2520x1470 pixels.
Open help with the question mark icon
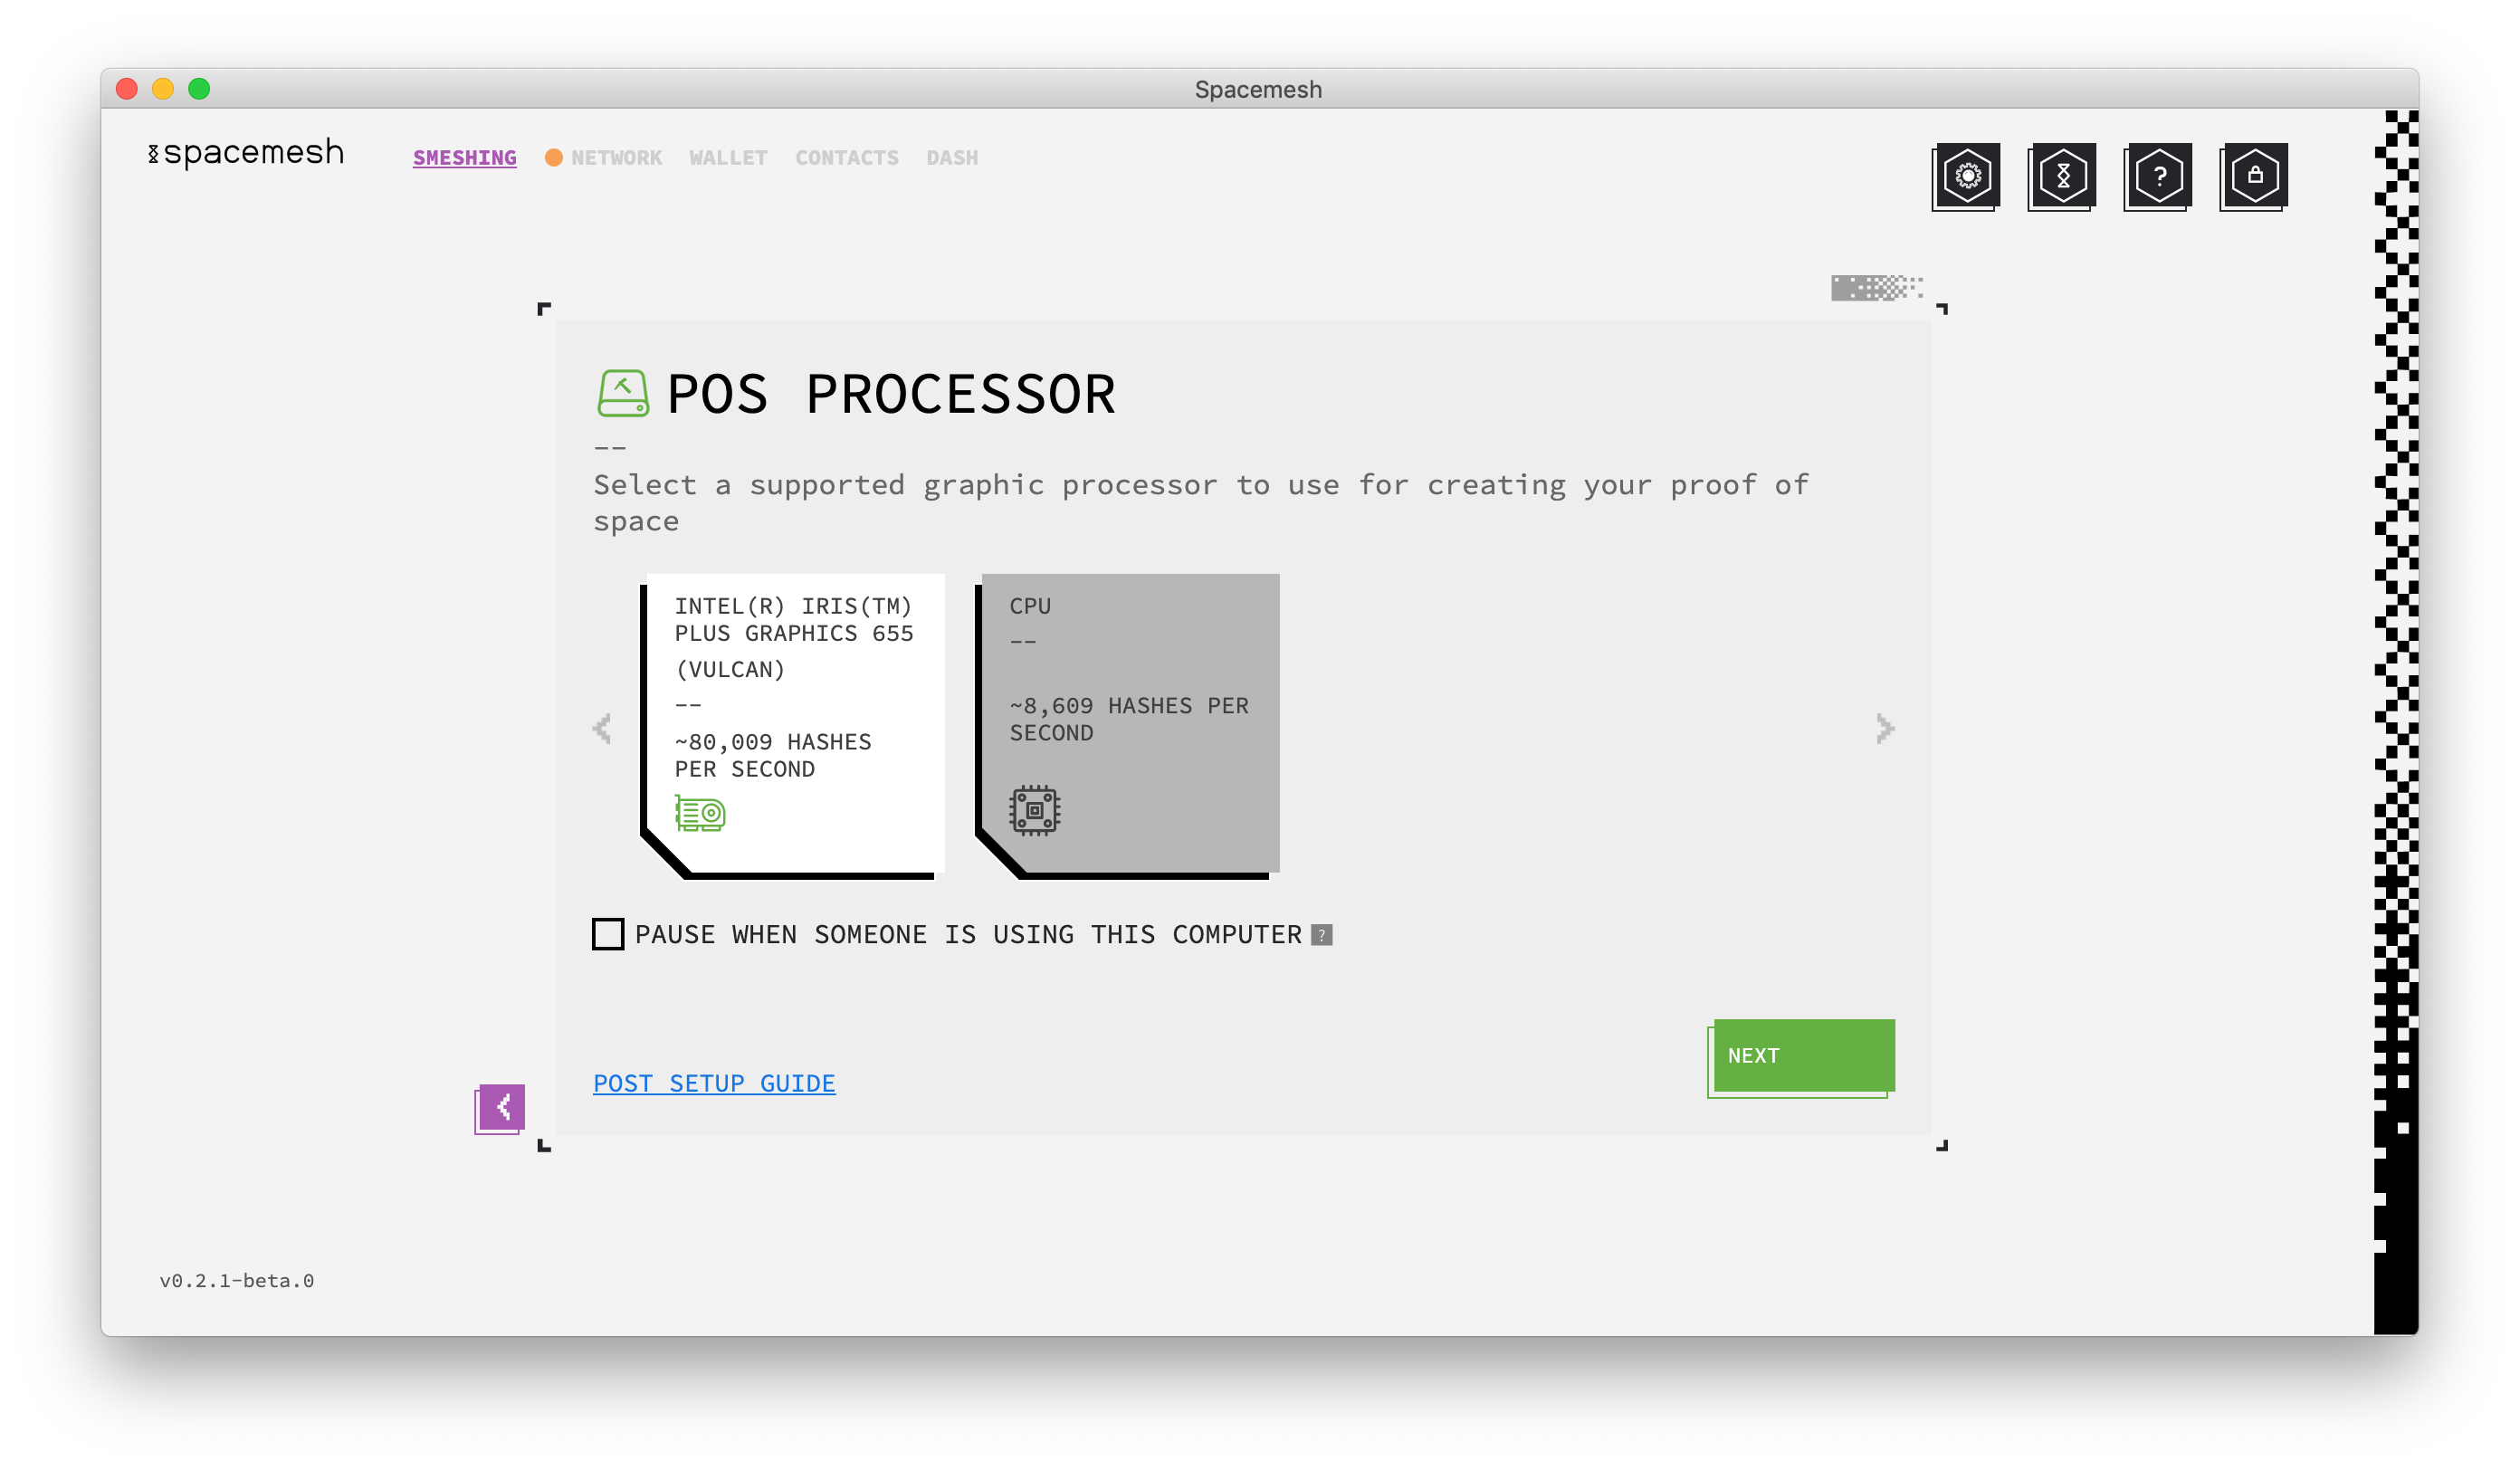click(x=2159, y=176)
